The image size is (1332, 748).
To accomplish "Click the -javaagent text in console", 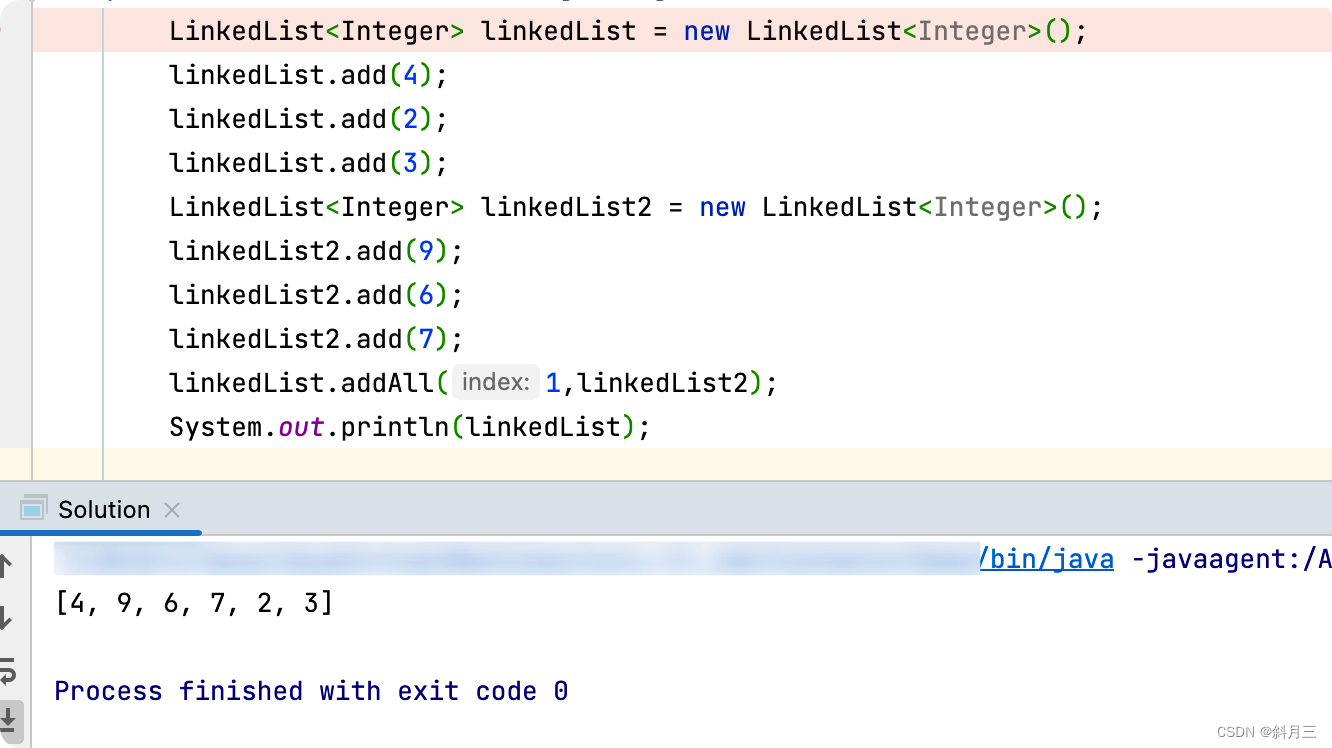I will 1231,560.
